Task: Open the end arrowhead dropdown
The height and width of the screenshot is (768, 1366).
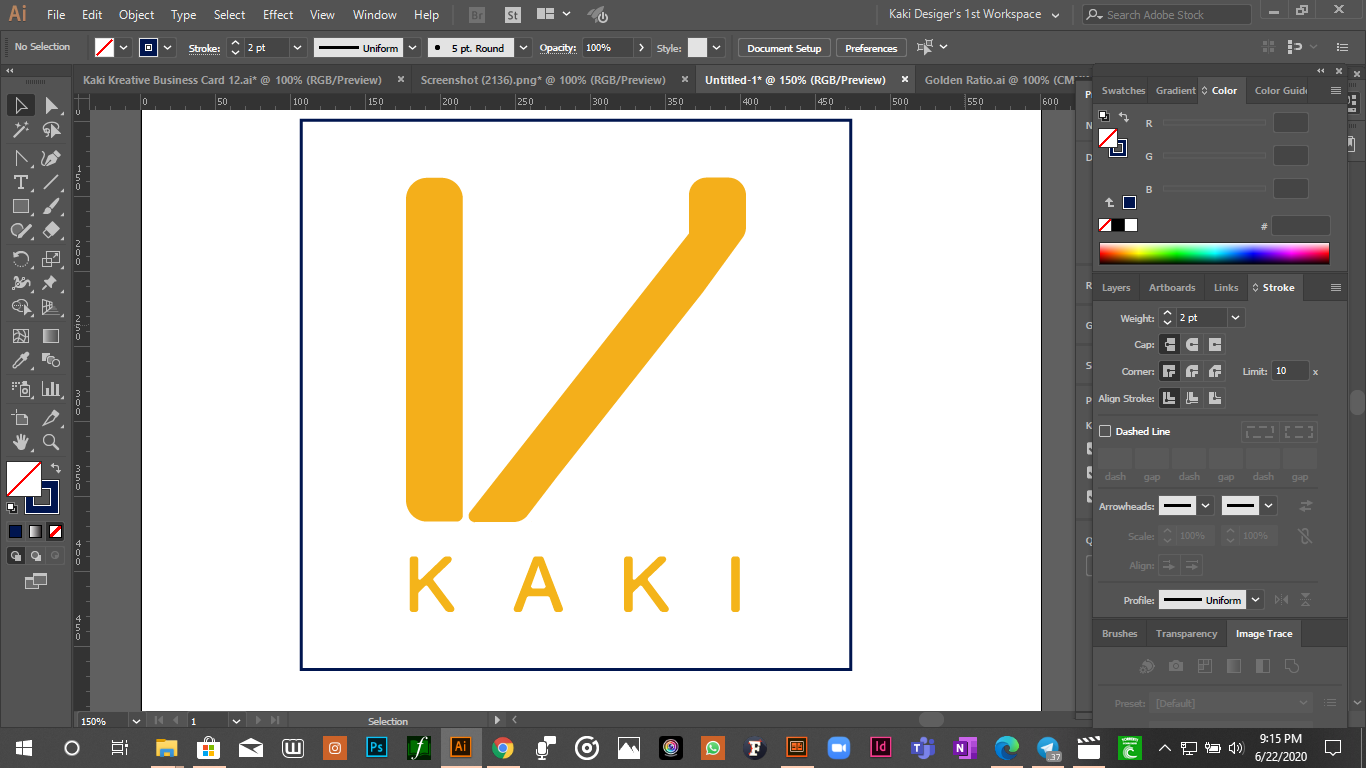Action: (1269, 506)
